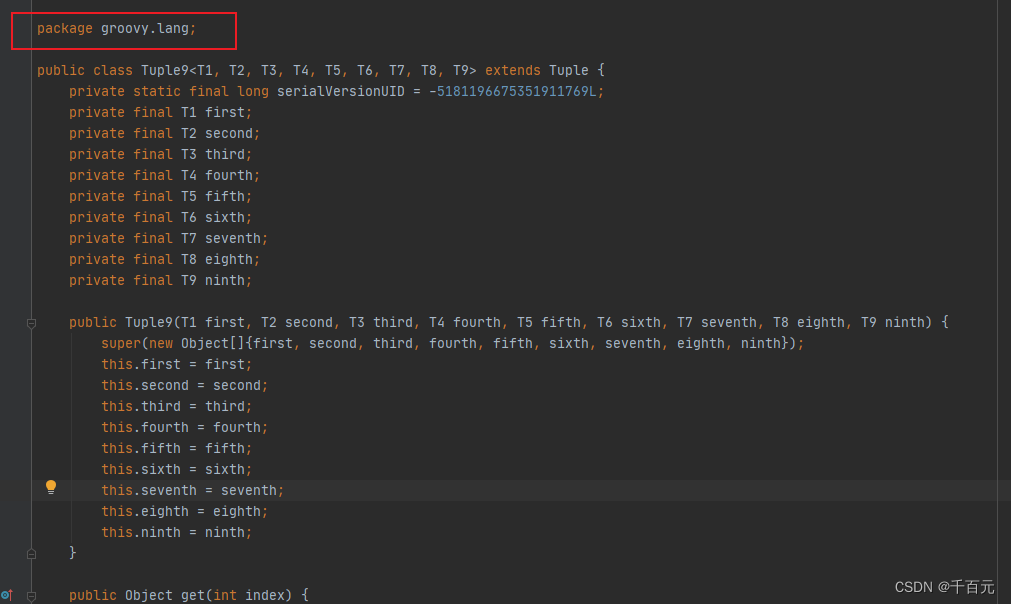The width and height of the screenshot is (1011, 604).
Task: Click the fold marker at the constructor's closing brace
Action: point(31,553)
